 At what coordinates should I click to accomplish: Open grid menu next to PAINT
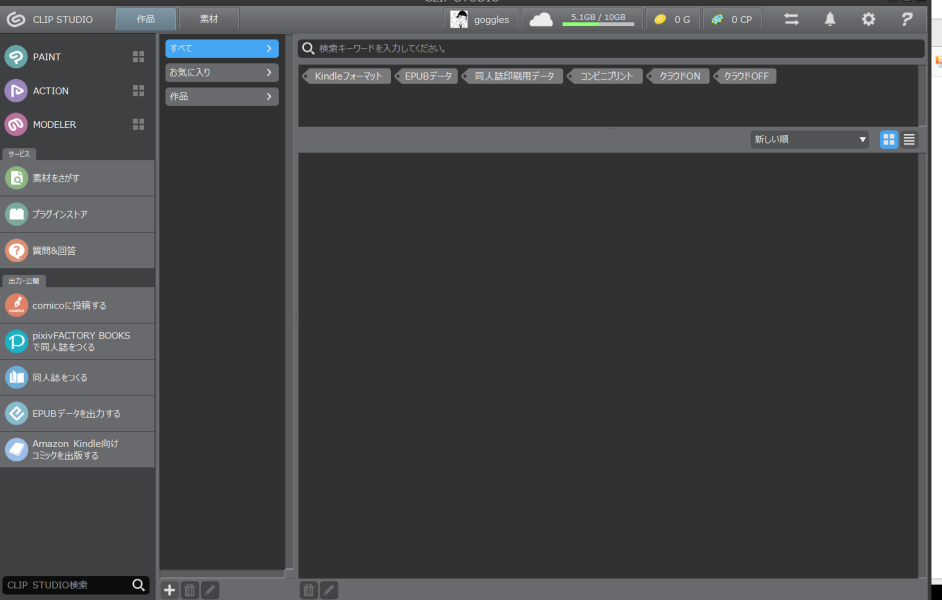(138, 56)
